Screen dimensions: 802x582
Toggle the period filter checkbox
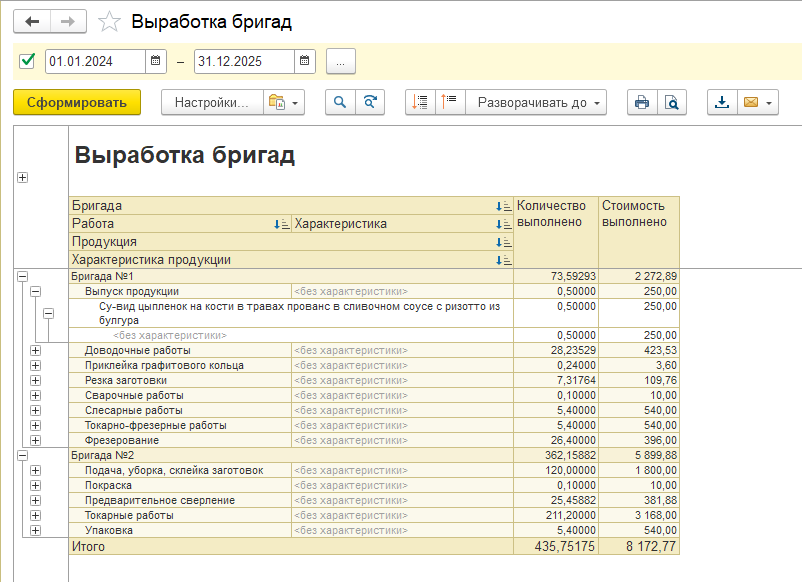[x=27, y=61]
